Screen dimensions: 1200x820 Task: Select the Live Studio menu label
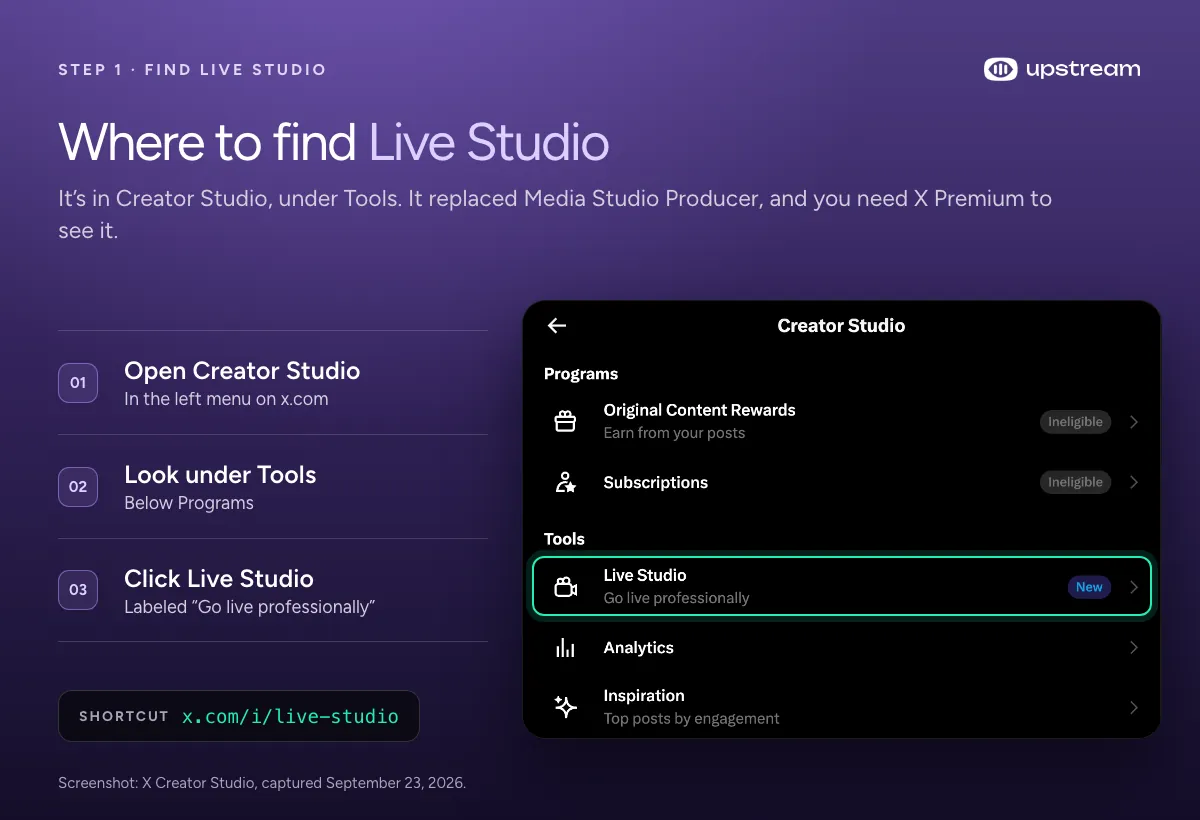[x=645, y=575]
